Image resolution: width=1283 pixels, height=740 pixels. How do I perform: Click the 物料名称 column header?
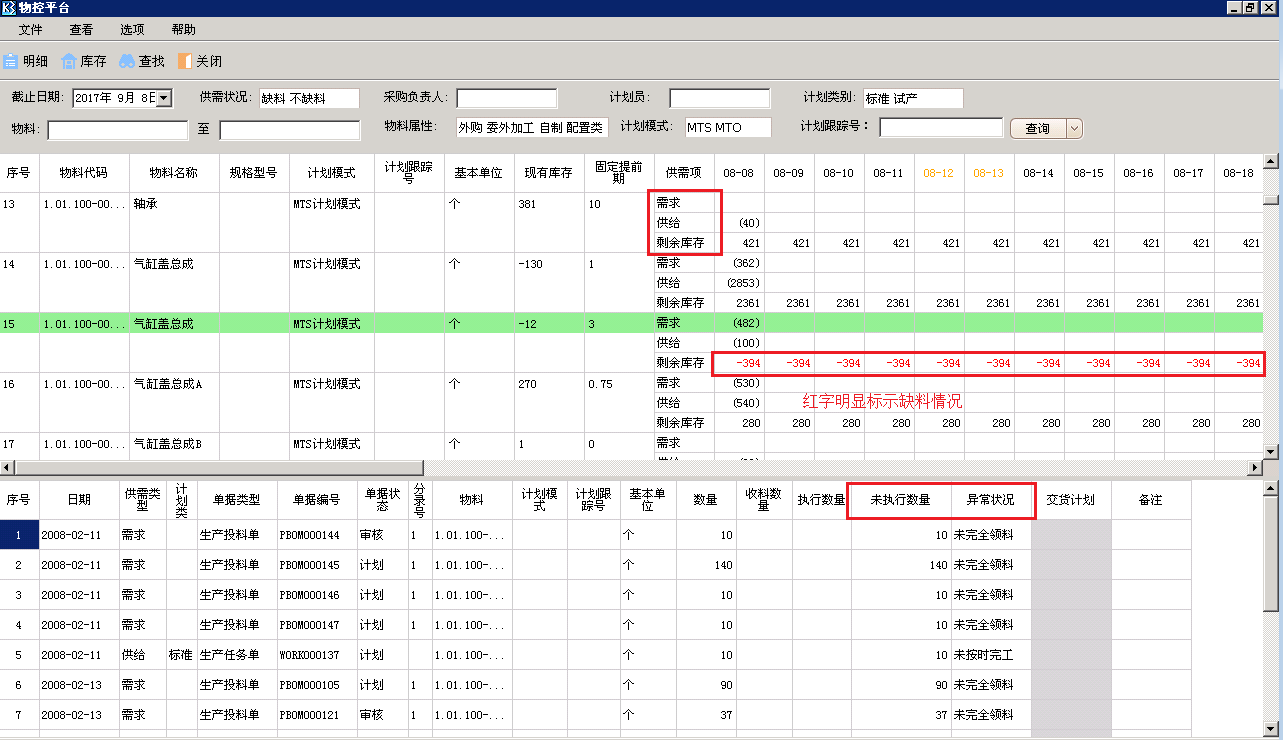[174, 173]
